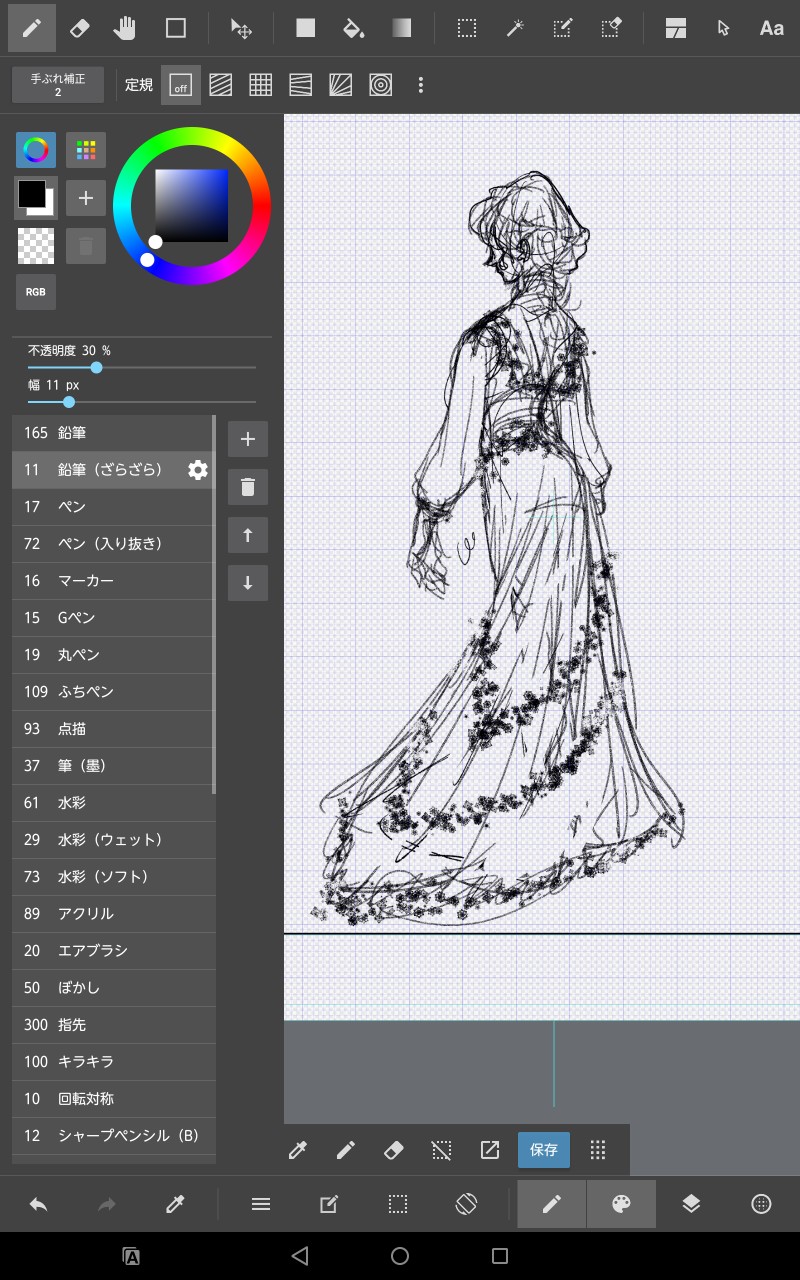Open the layers panel

point(691,1205)
